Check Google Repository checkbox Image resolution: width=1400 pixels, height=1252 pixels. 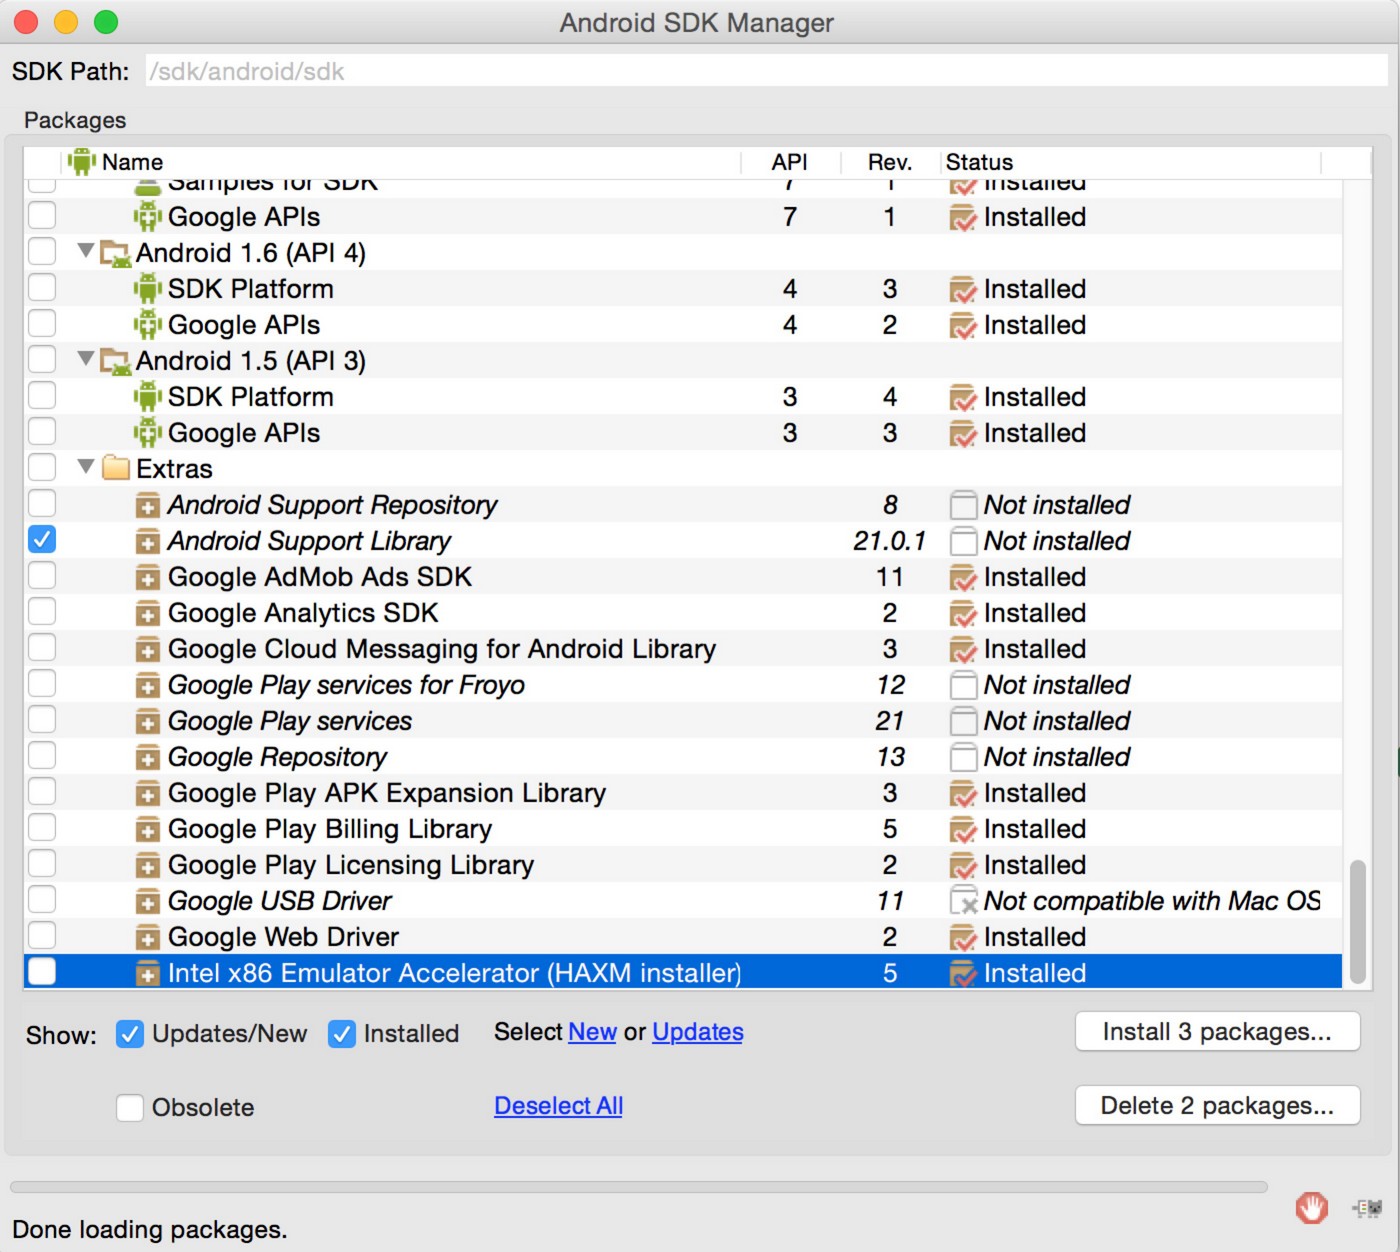click(x=42, y=756)
